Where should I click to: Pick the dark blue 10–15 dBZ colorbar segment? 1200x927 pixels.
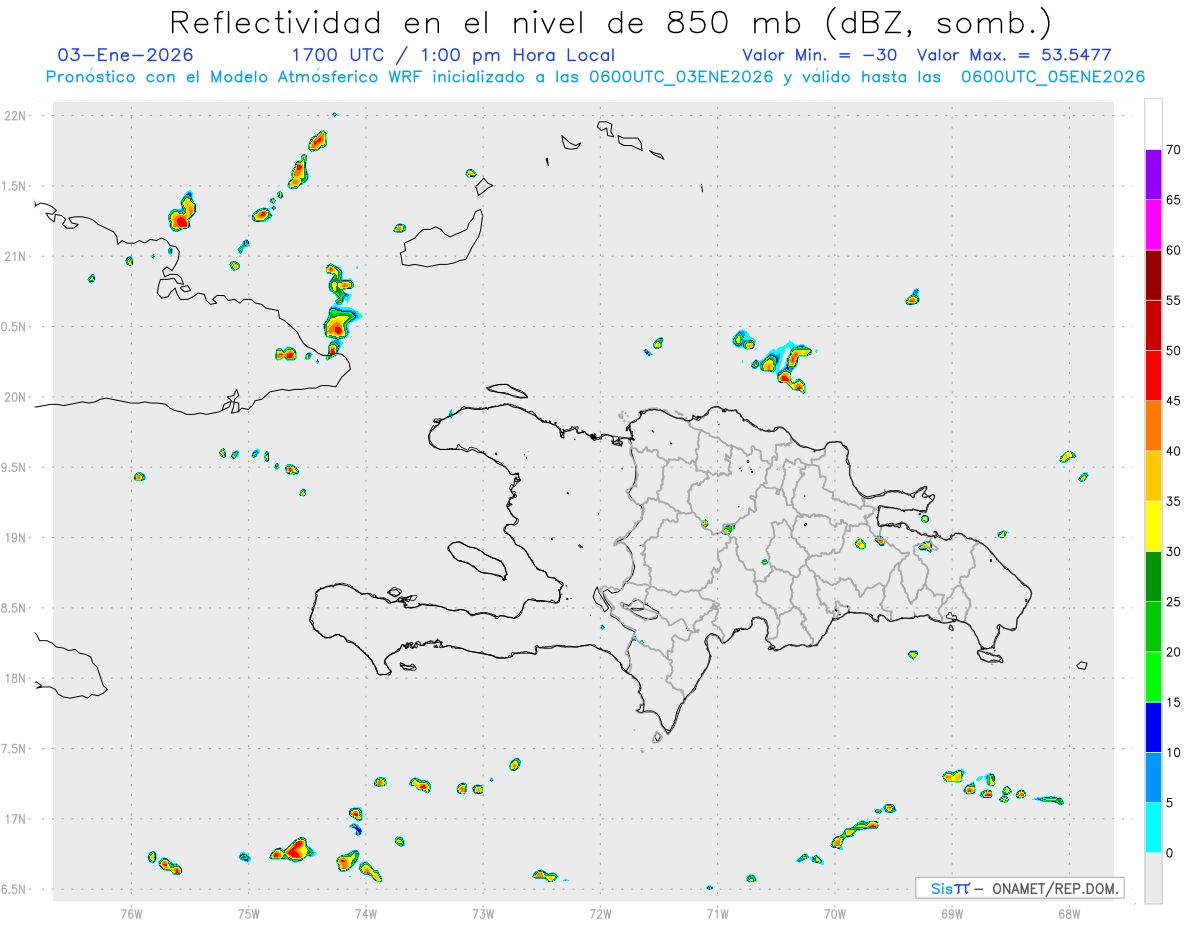(1153, 727)
